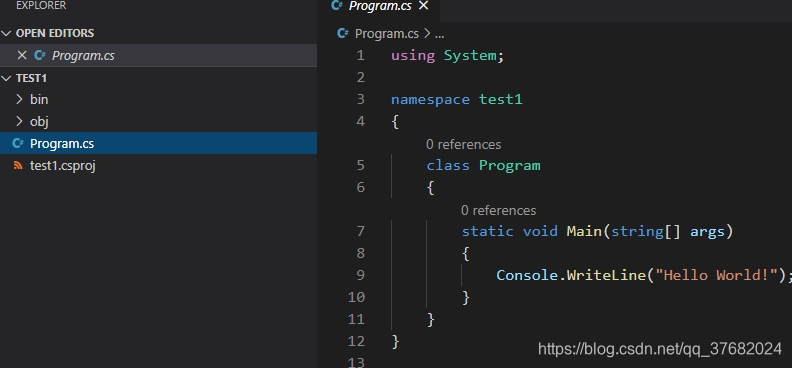Click 'WriteLine' on line 9
Screen dimensions: 792x368
click(x=606, y=275)
